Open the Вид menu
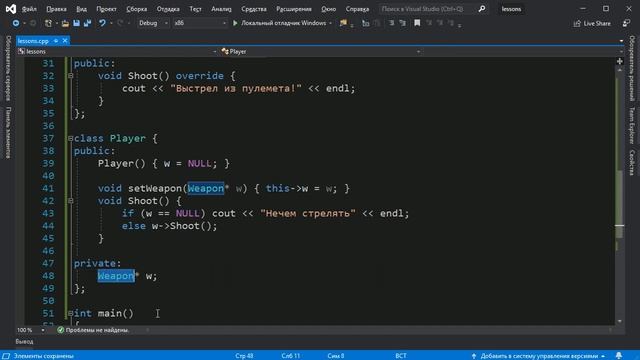 pyautogui.click(x=81, y=9)
